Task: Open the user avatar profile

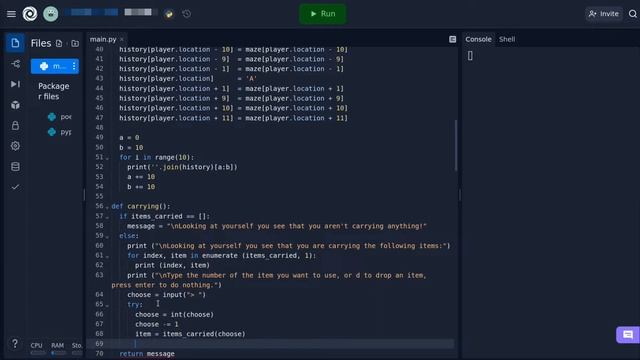Action: (51, 14)
